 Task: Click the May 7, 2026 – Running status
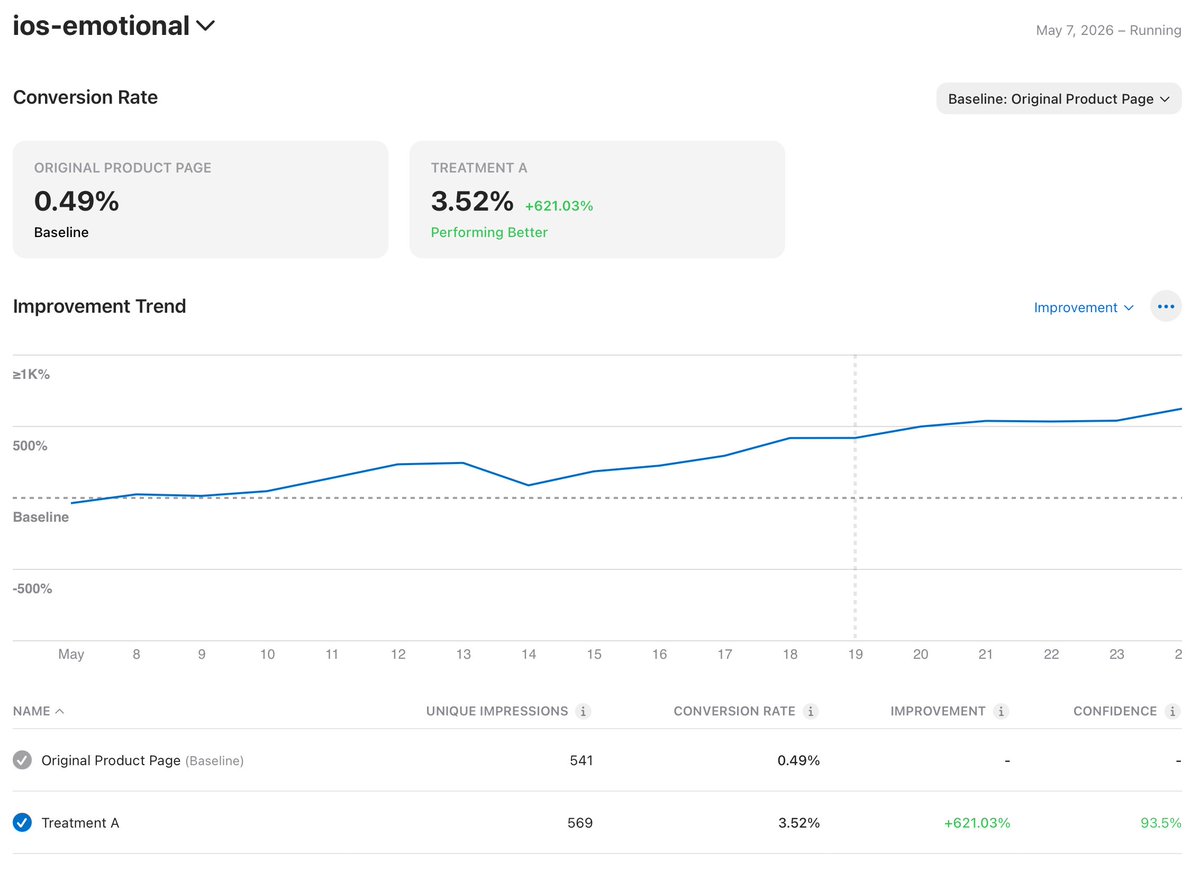(x=1108, y=30)
